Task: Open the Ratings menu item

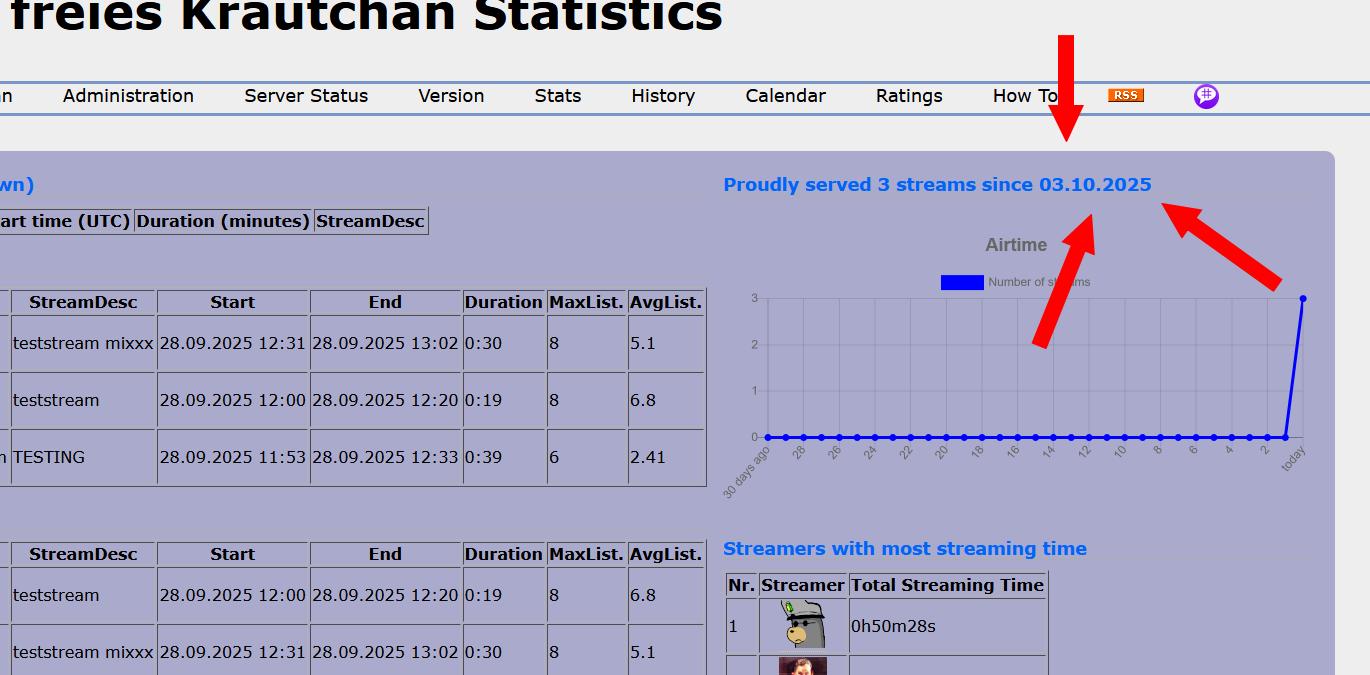Action: click(x=909, y=96)
